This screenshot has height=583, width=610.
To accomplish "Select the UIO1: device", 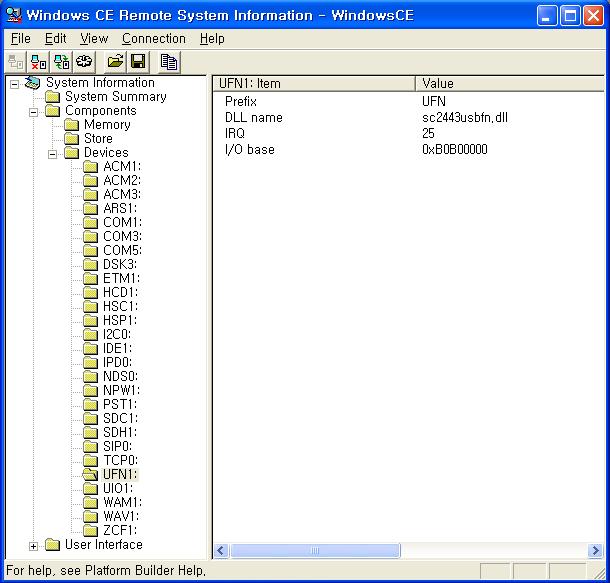I will (x=118, y=488).
